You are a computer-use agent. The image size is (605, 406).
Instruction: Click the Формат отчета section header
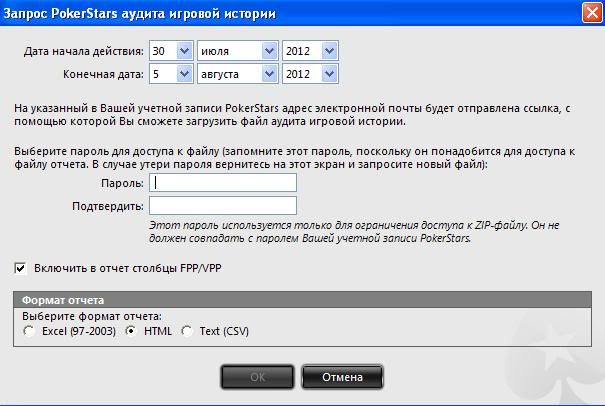[x=302, y=300]
